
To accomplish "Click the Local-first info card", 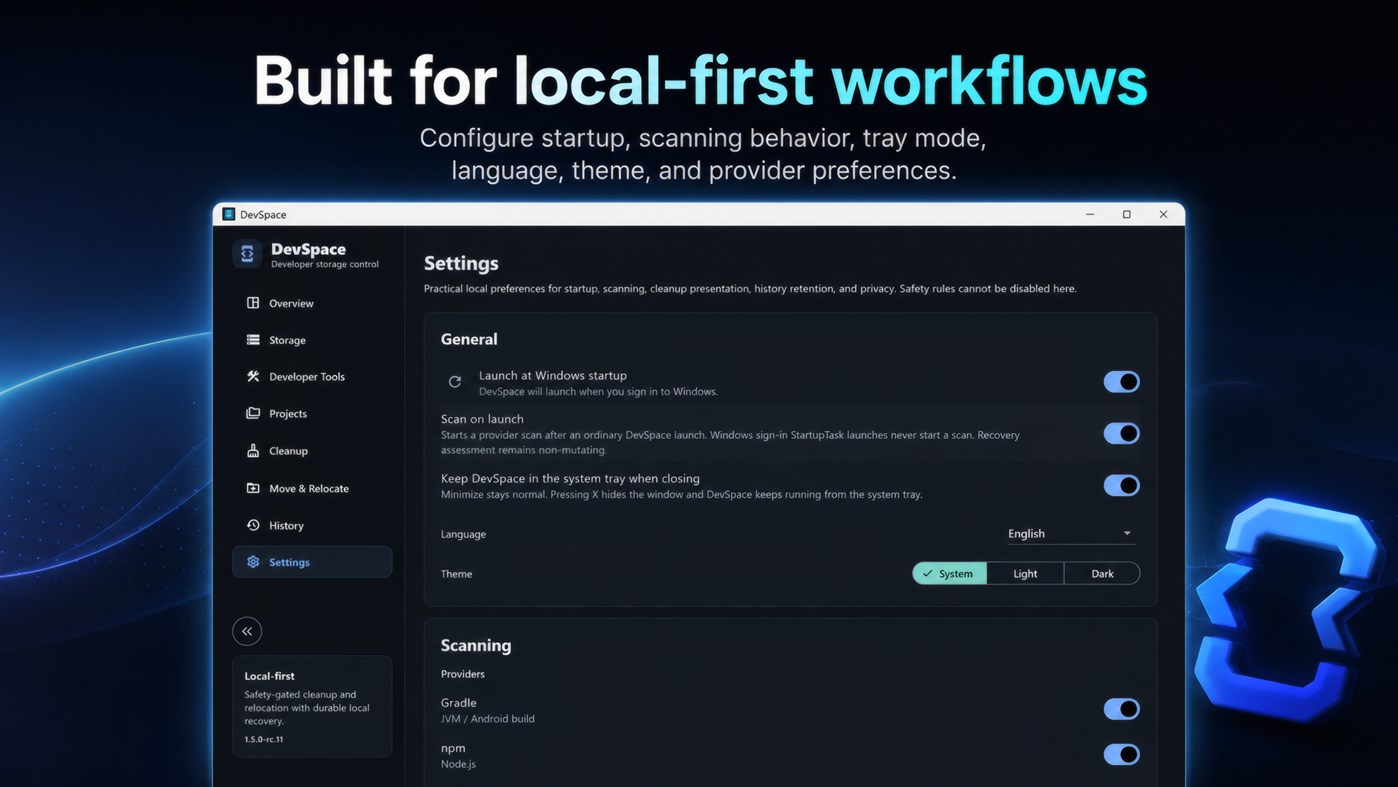I will 312,706.
